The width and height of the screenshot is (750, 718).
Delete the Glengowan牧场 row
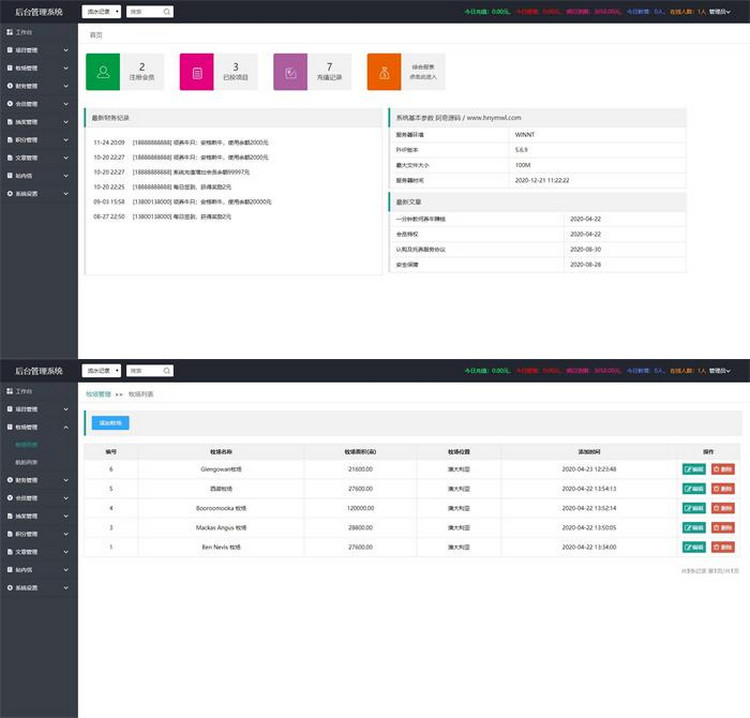pos(723,469)
